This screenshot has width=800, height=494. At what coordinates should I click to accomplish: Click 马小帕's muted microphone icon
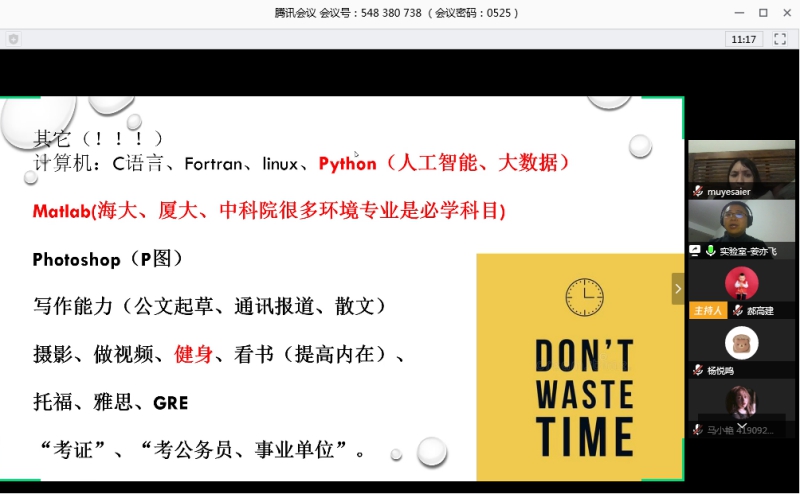[x=697, y=429]
